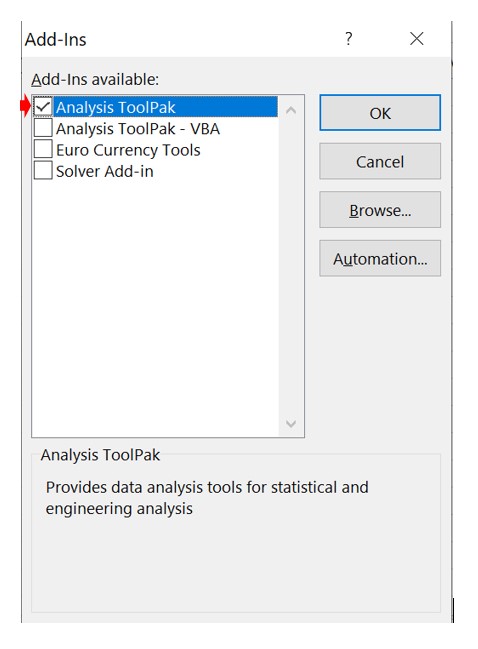The width and height of the screenshot is (478, 649).
Task: Tick the Euro Currency Tools checkbox
Action: (x=43, y=149)
